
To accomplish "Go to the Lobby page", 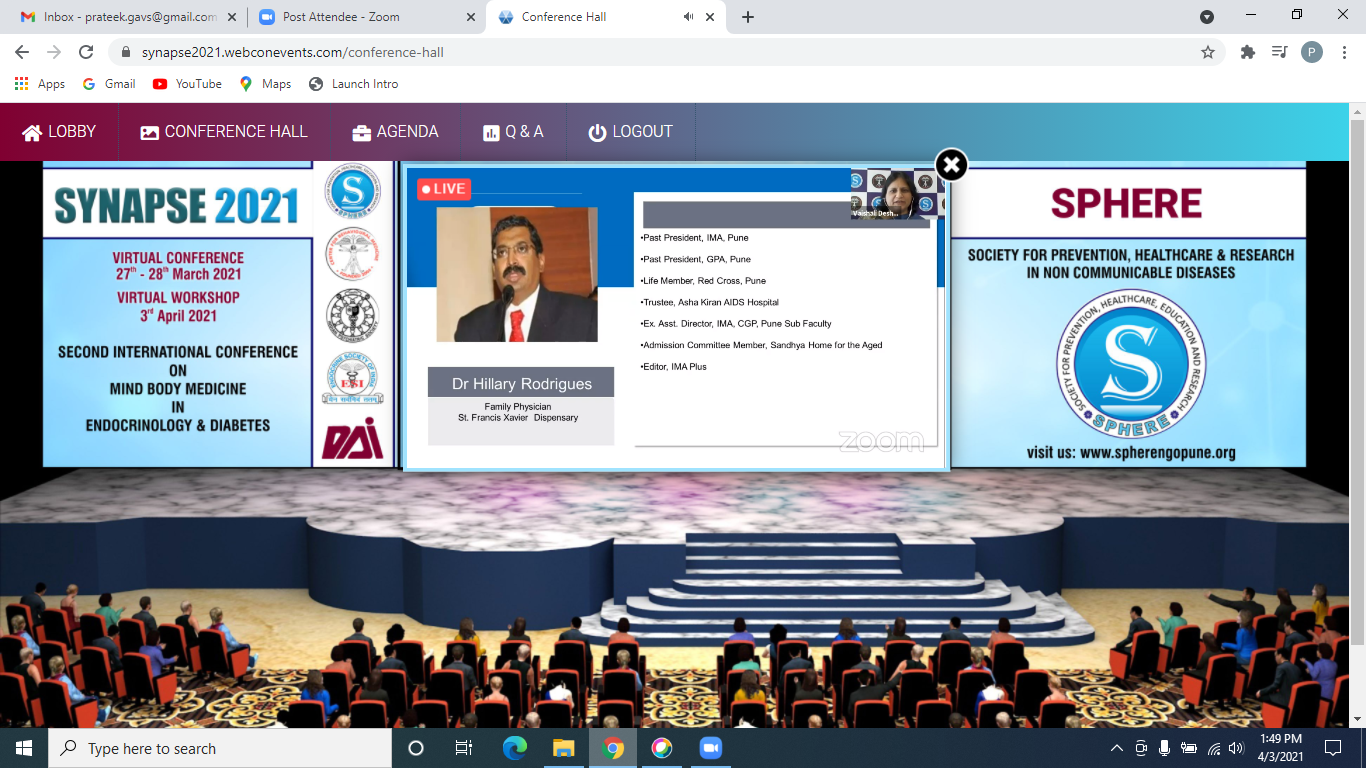I will pyautogui.click(x=59, y=132).
